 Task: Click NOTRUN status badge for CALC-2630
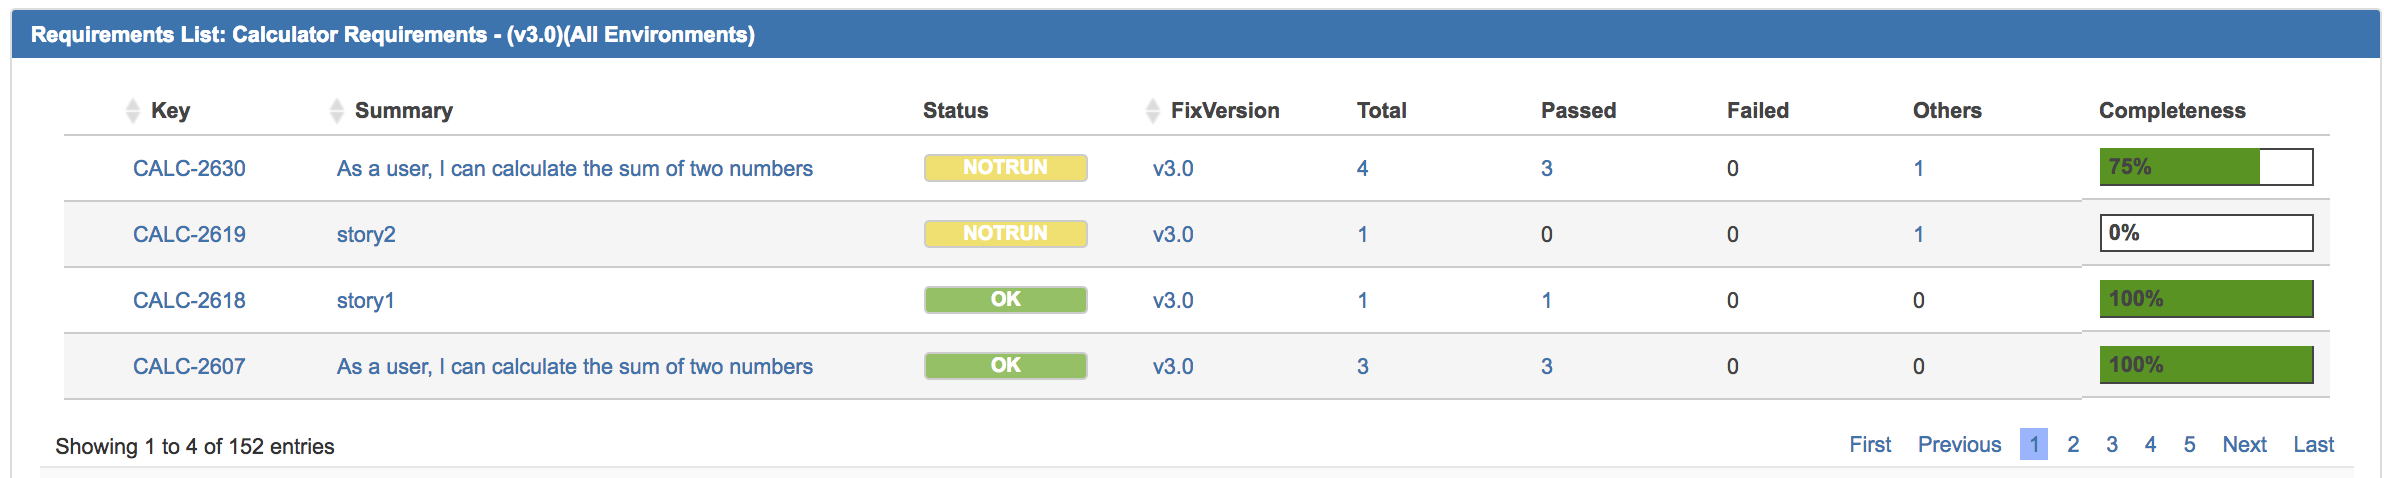tap(1005, 167)
